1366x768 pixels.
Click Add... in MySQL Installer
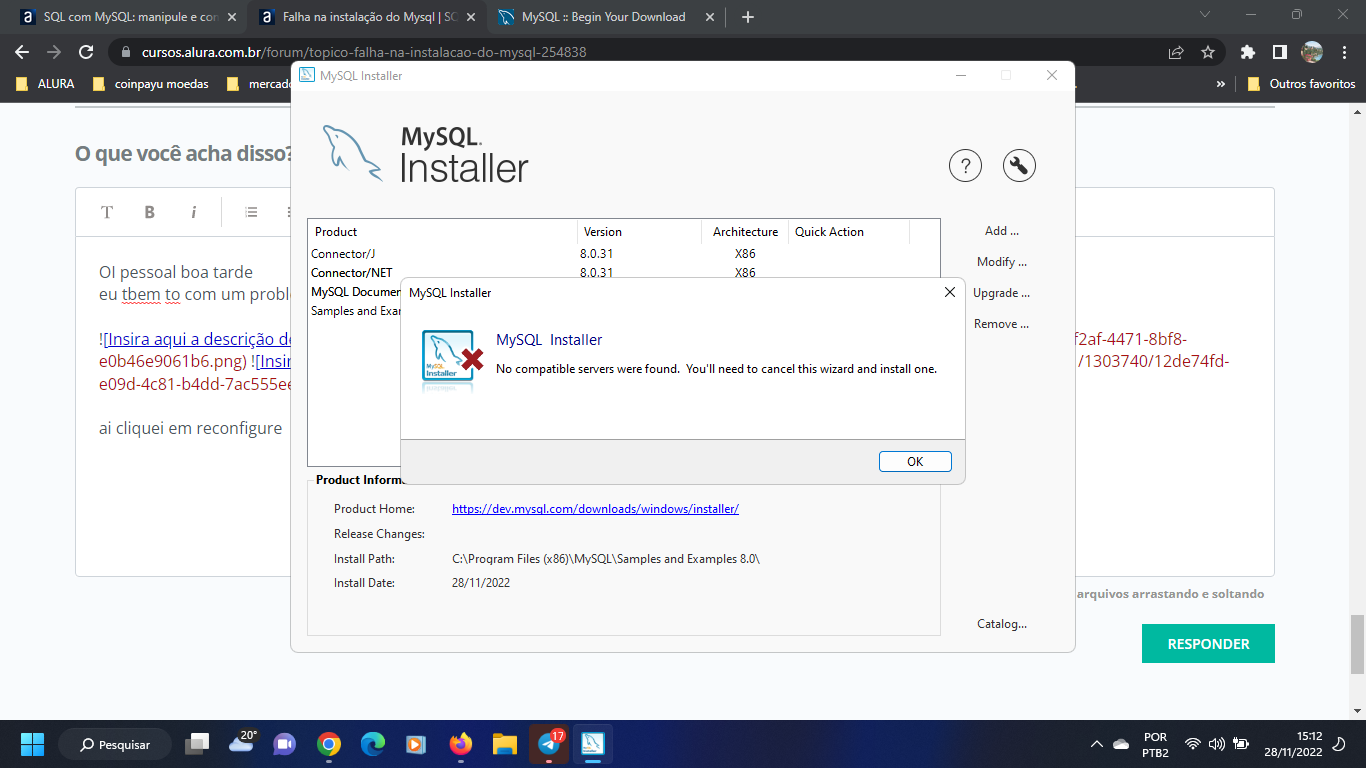(1001, 231)
